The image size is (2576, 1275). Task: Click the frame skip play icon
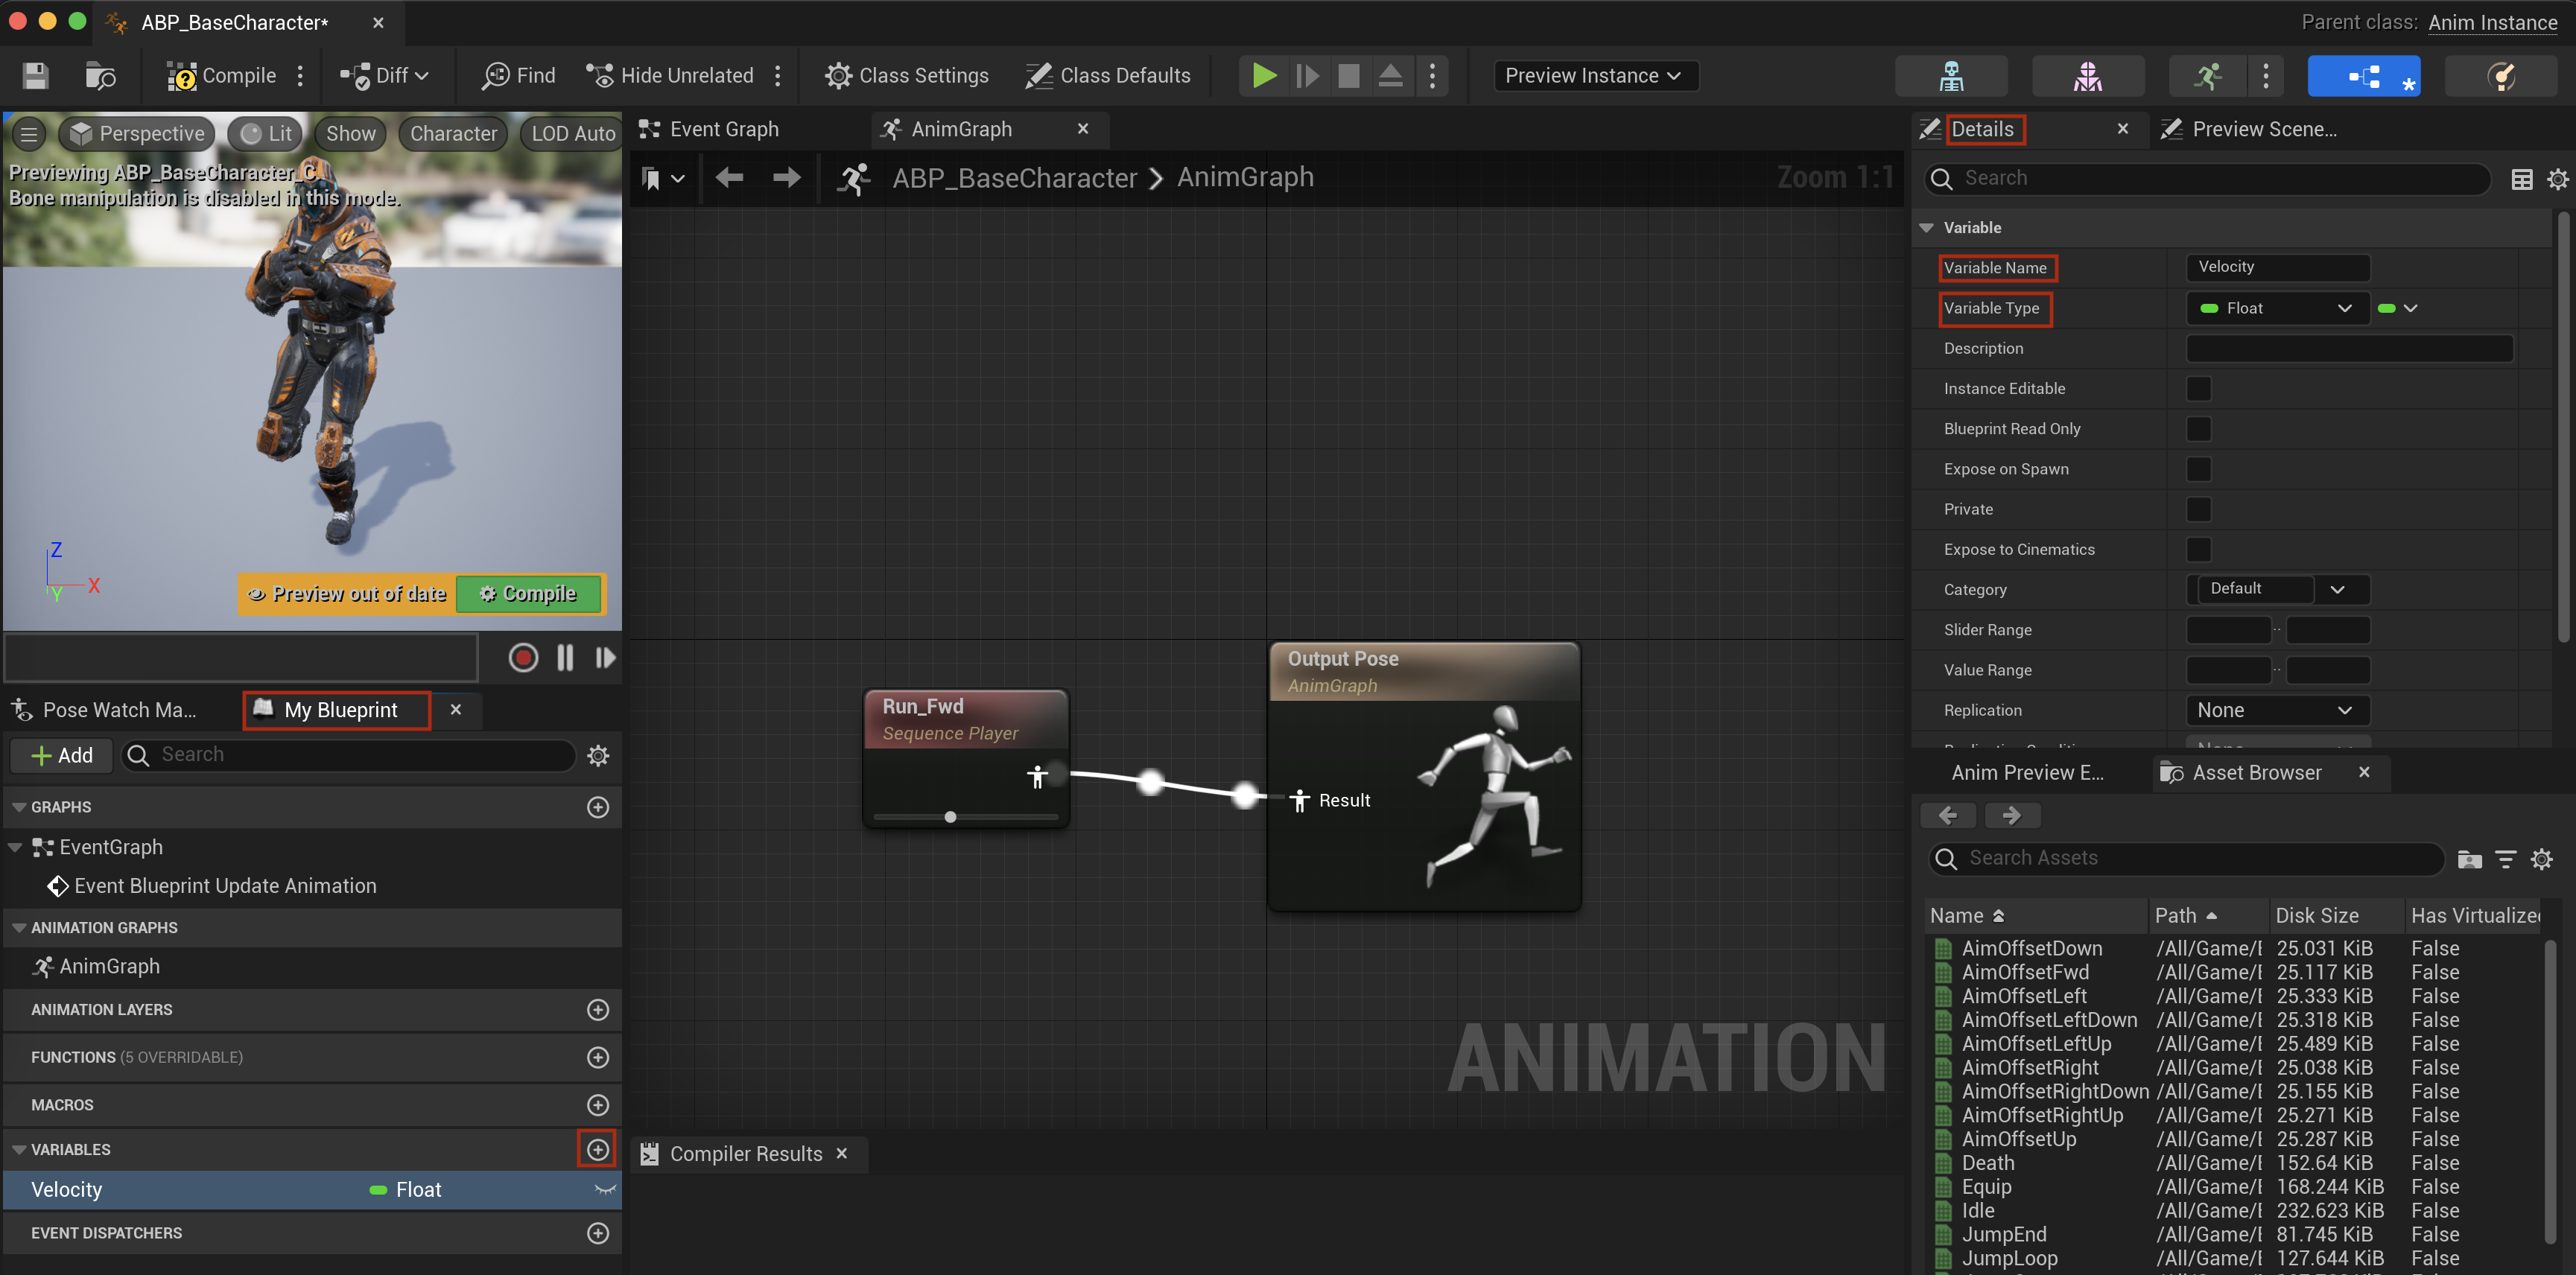1307,76
